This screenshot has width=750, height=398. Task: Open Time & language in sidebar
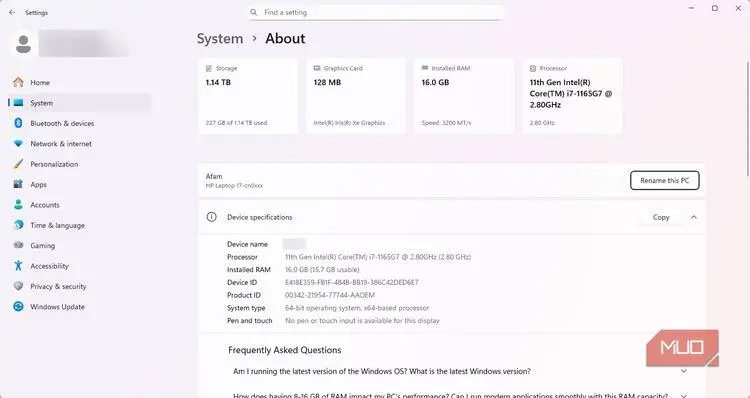(79, 225)
